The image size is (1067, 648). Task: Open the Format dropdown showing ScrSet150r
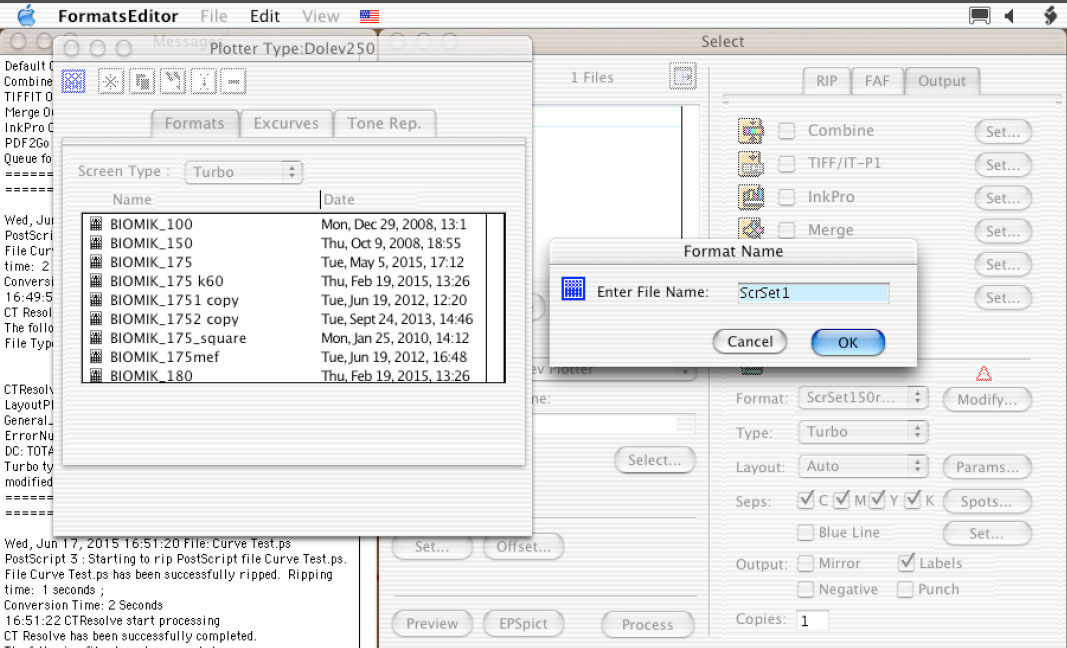click(x=864, y=398)
